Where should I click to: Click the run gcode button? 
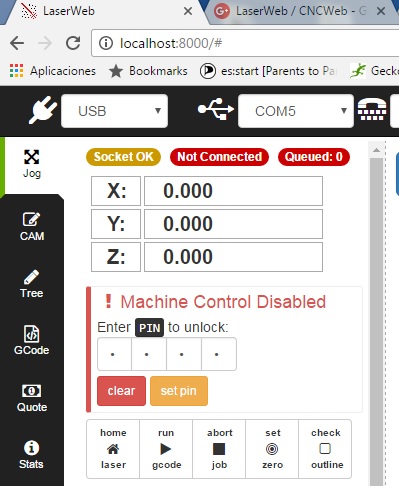166,449
